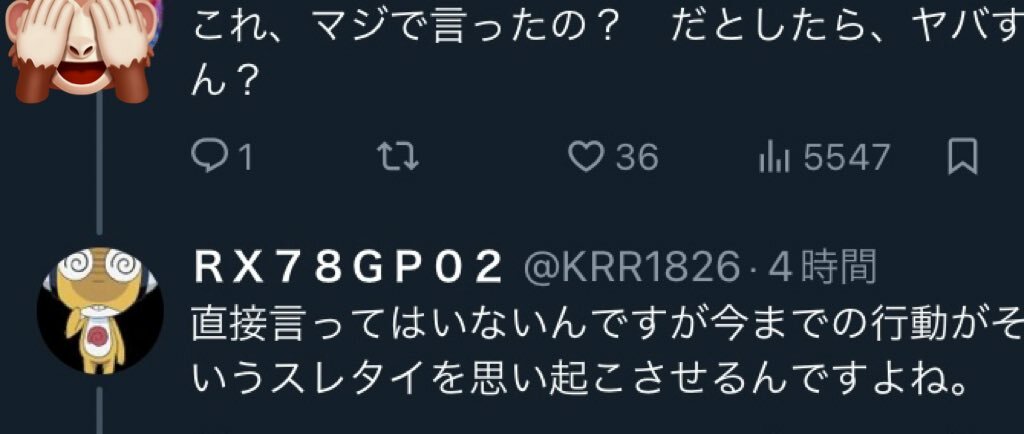Click the thread connector line between avatars
Image resolution: width=1024 pixels, height=434 pixels.
tap(100, 166)
